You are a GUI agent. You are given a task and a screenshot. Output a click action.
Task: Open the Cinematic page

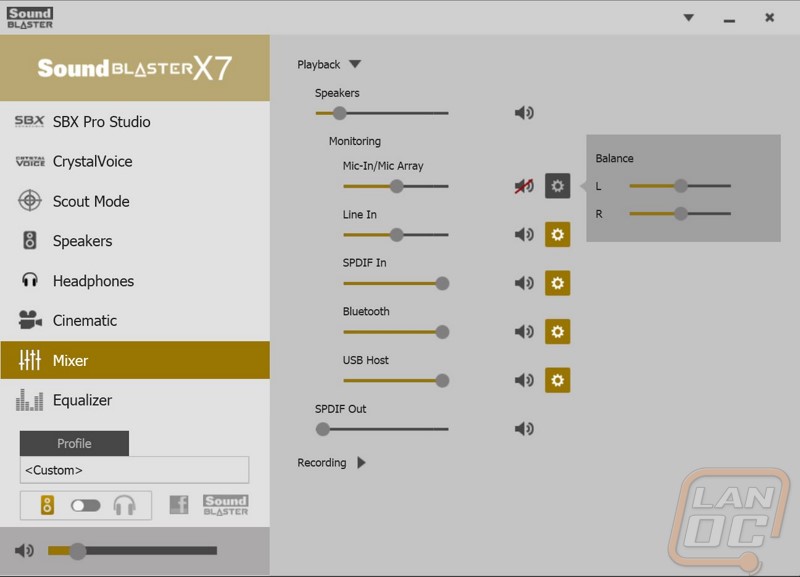135,320
